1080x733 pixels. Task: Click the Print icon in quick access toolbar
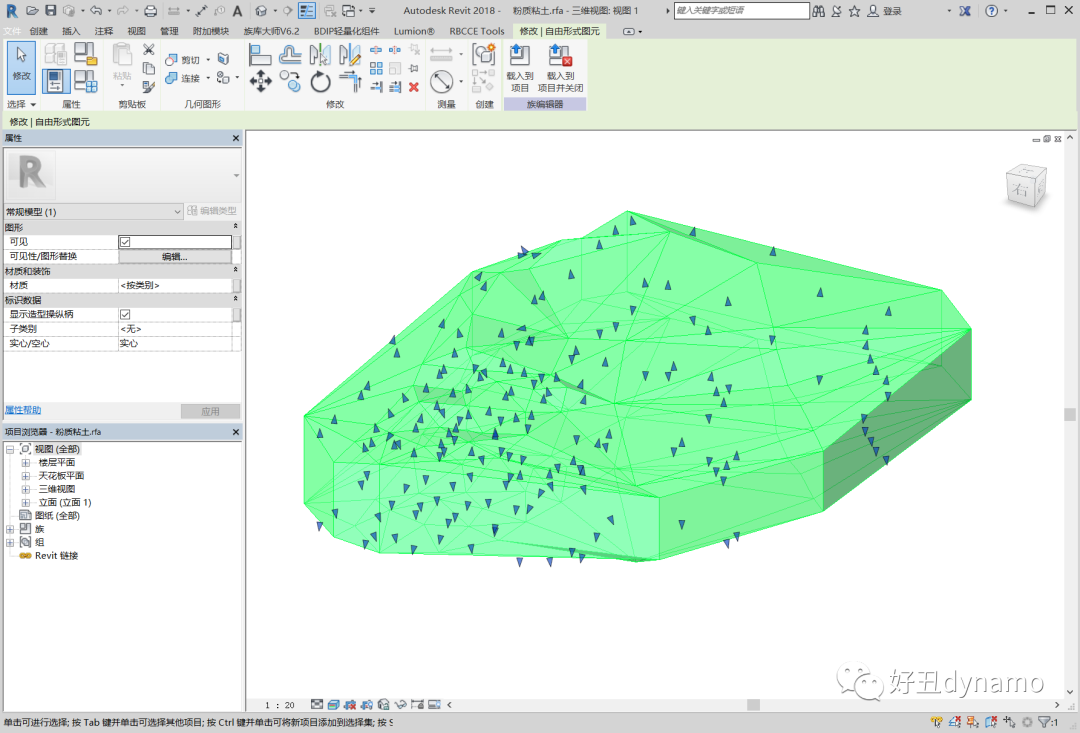tap(150, 11)
